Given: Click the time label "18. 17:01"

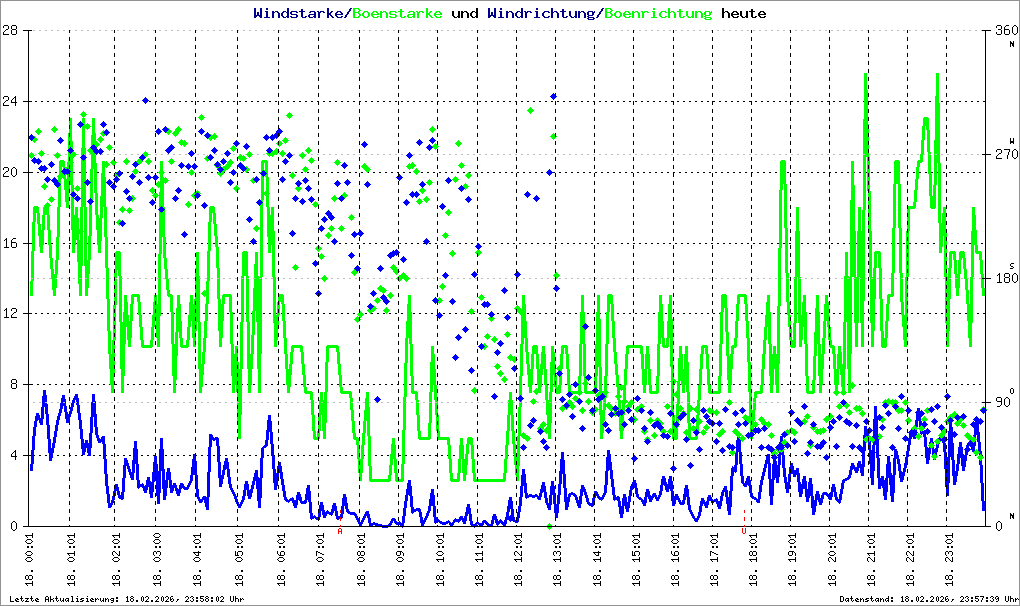Looking at the screenshot, I should coord(714,560).
